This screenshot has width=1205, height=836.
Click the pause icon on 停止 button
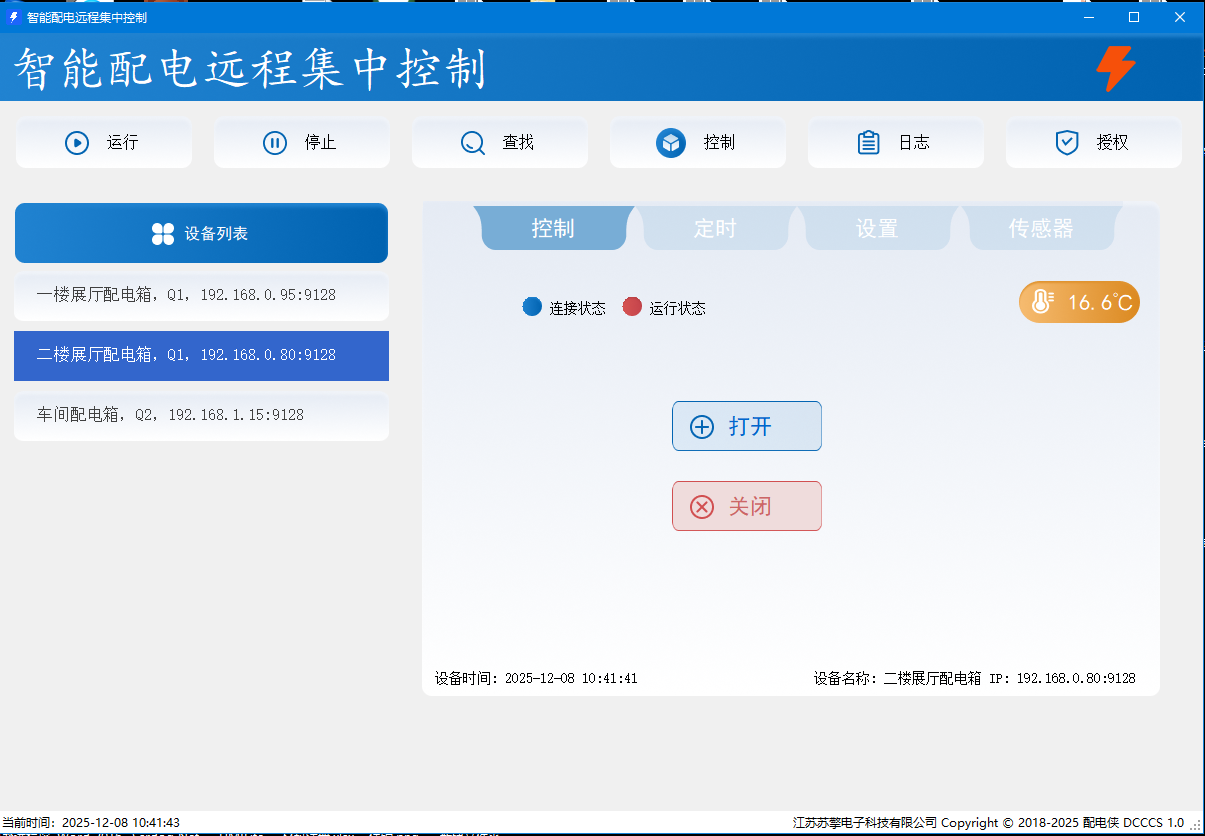(275, 143)
